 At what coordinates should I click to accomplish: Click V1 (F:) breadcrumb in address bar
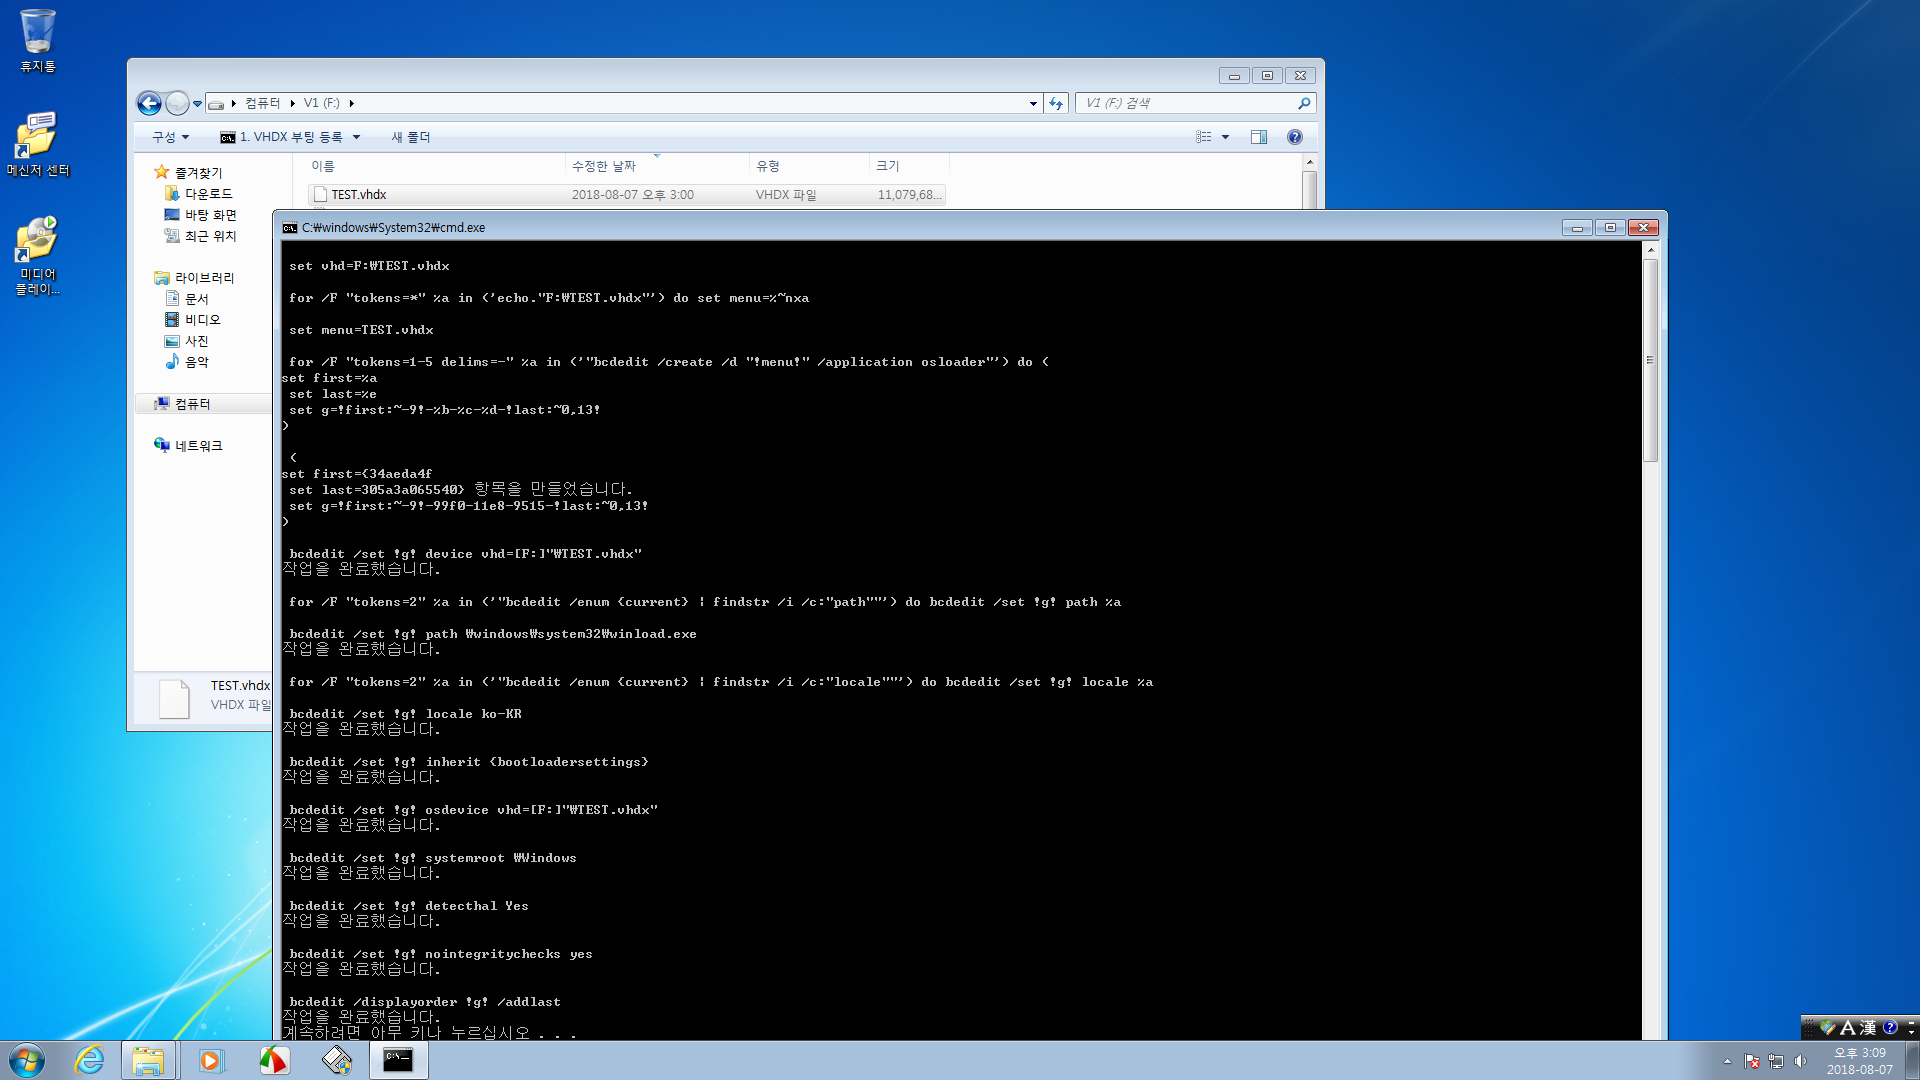click(321, 103)
